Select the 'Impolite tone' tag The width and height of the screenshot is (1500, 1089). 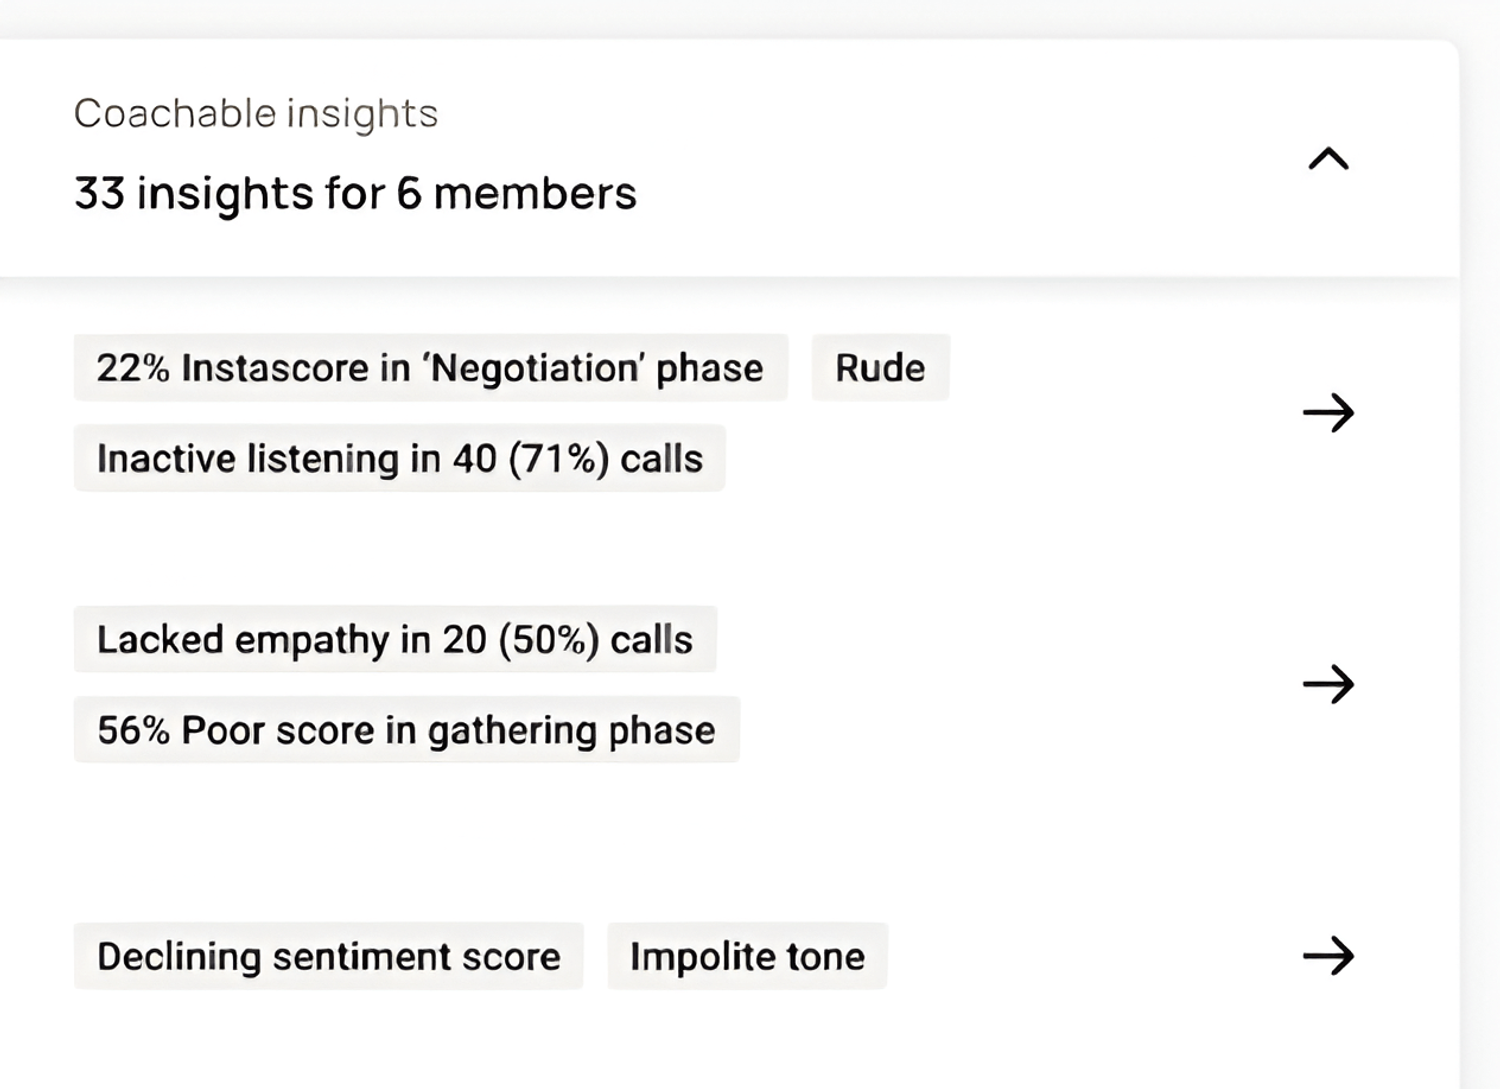pos(747,957)
